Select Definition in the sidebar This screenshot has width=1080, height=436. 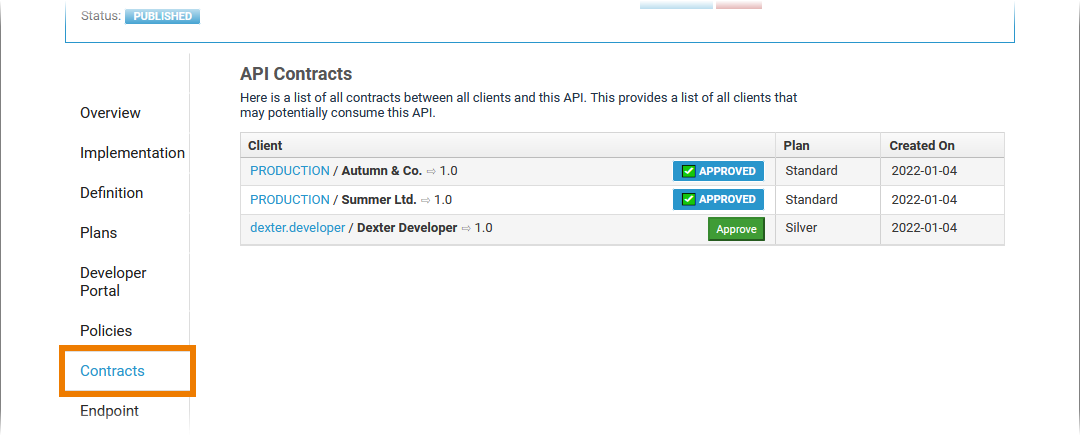click(111, 193)
